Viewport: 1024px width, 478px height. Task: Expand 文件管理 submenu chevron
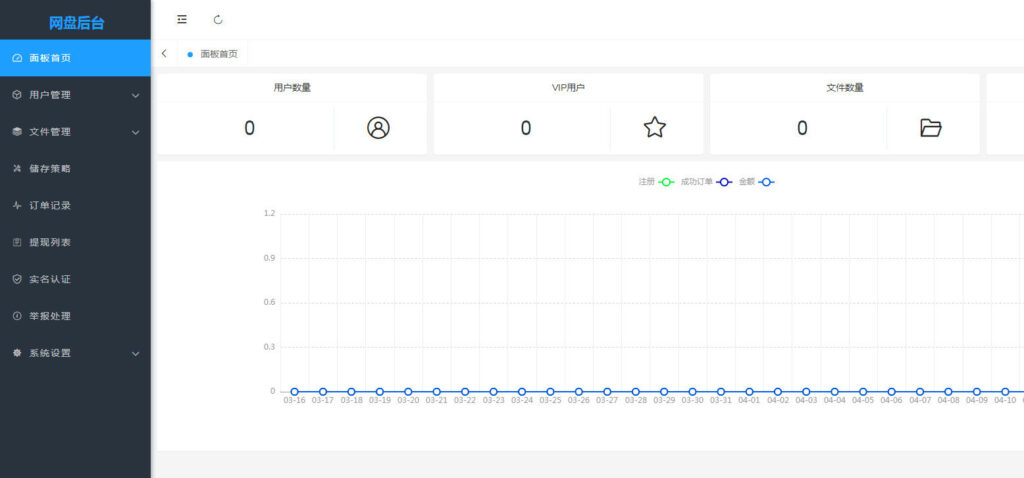click(x=136, y=133)
